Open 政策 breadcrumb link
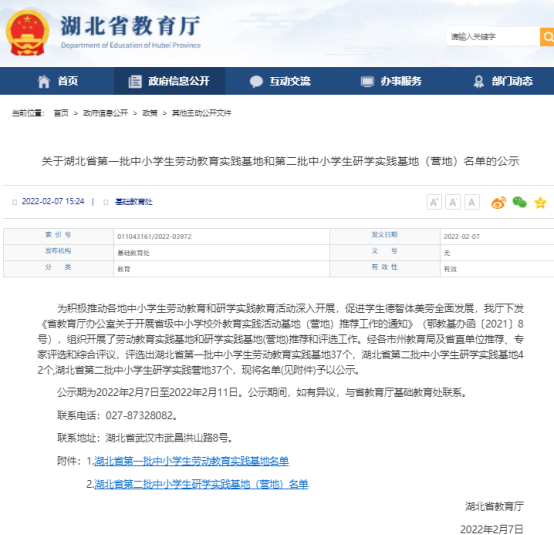The height and width of the screenshot is (535, 554). pos(150,113)
